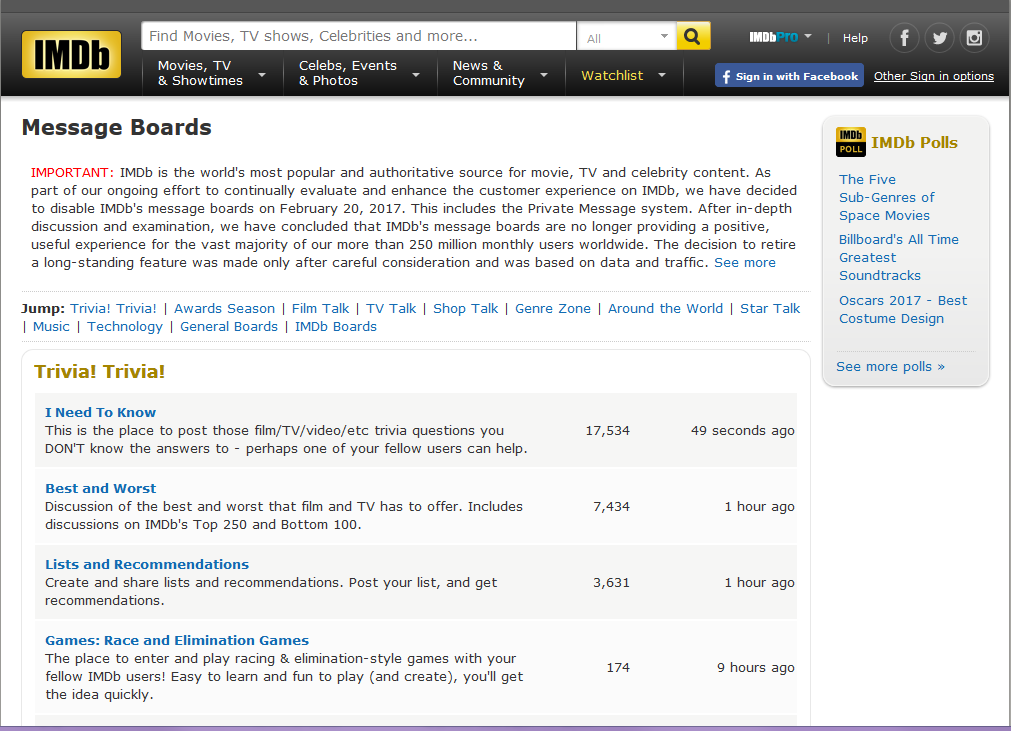Click the Message Boards page heading
Screen dimensions: 1011x731
(x=117, y=127)
